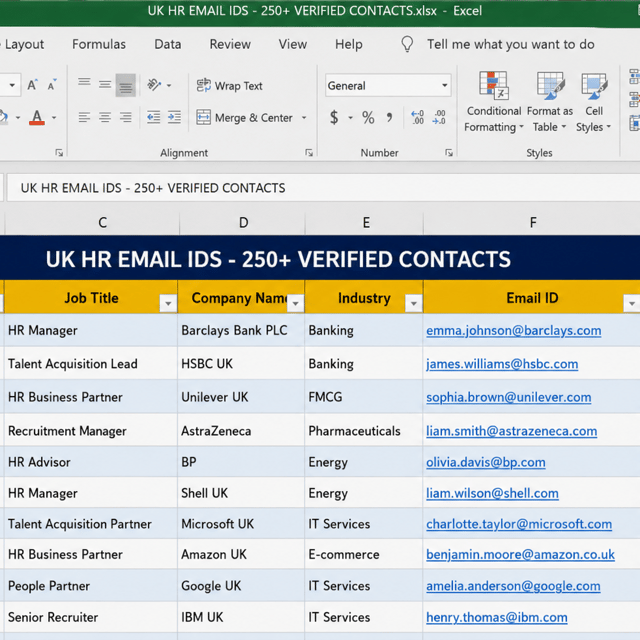Viewport: 640px width, 640px height.
Task: Click Merge & Center button
Action: (x=244, y=118)
